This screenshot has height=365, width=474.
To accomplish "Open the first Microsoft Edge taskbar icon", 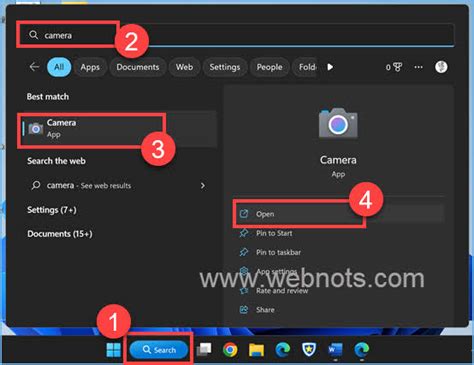I will [x=283, y=350].
